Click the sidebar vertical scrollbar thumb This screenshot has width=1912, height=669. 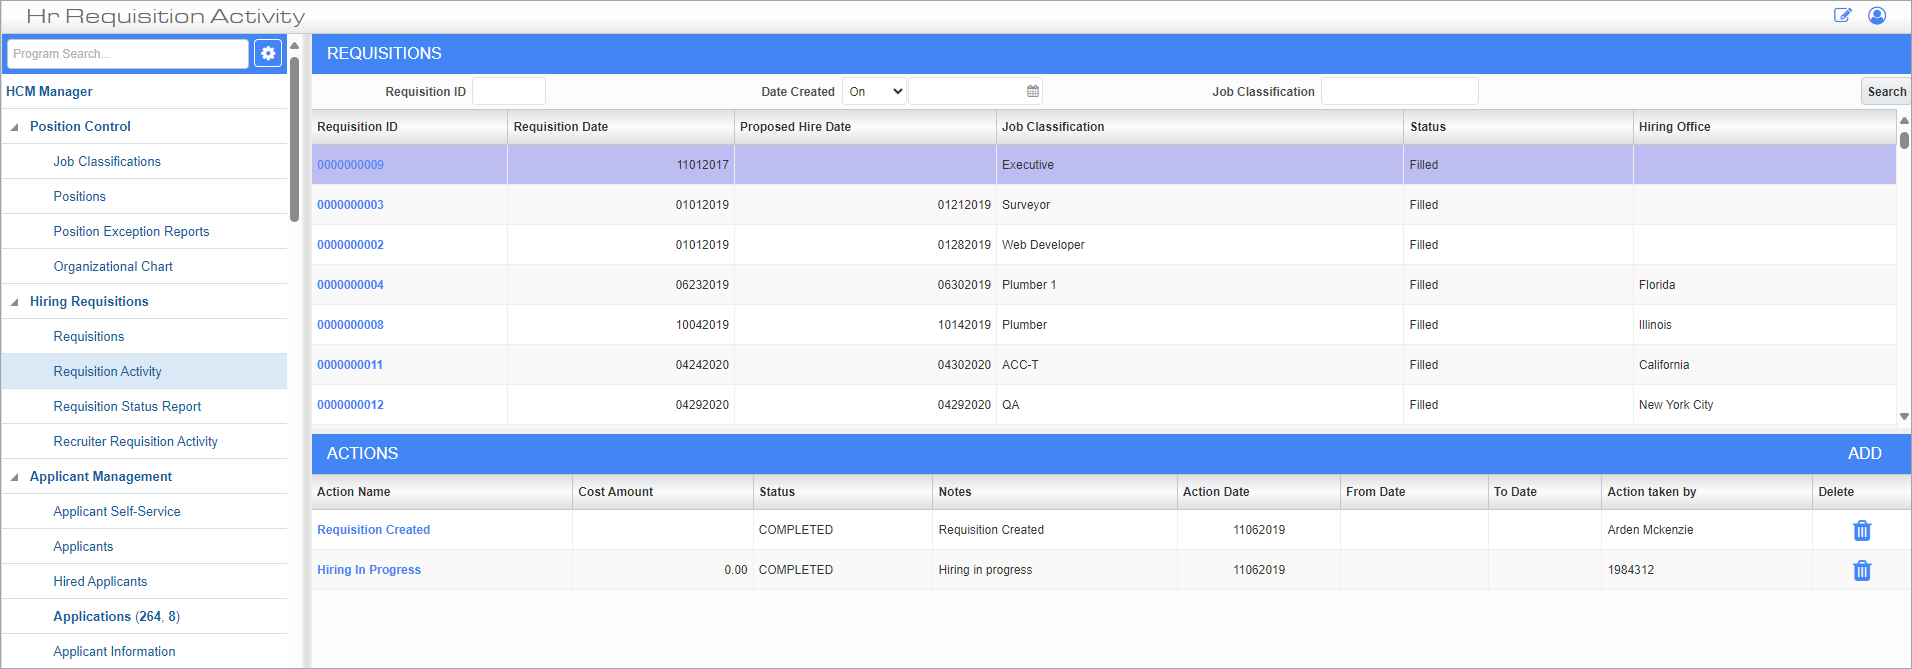[x=295, y=140]
